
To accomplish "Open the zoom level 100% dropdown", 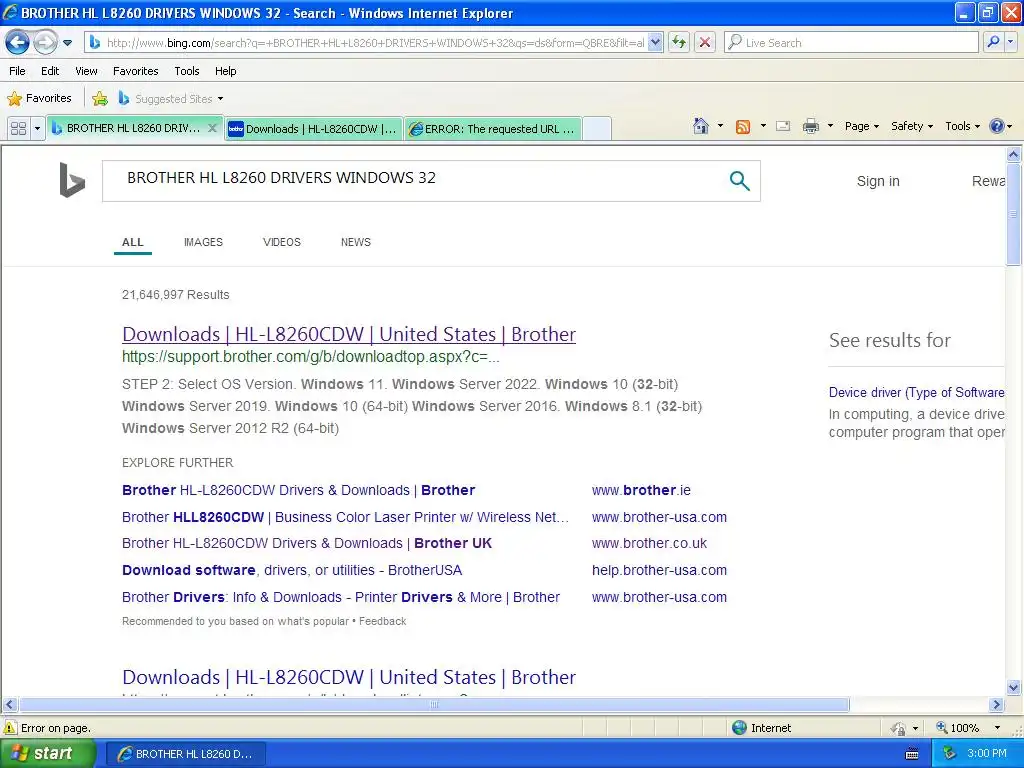I will tap(997, 728).
